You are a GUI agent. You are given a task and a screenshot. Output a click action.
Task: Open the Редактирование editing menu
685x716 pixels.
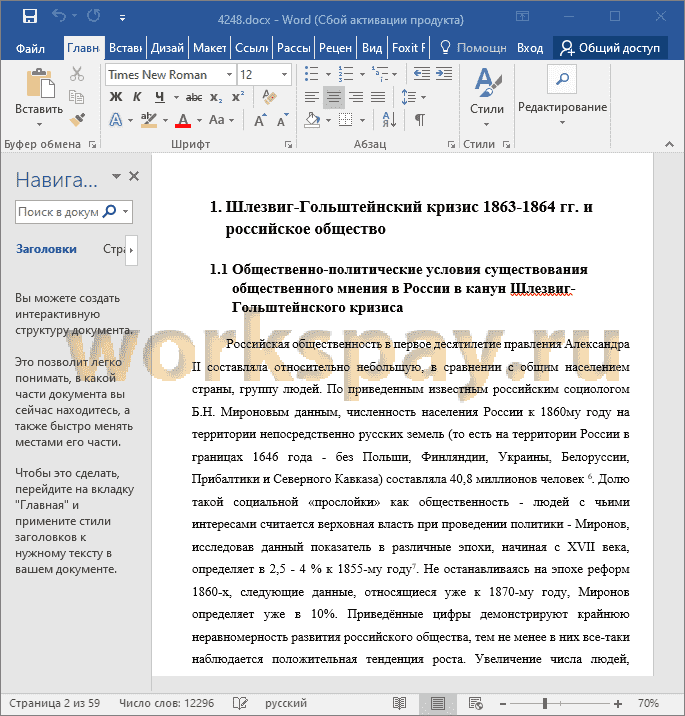coord(562,96)
